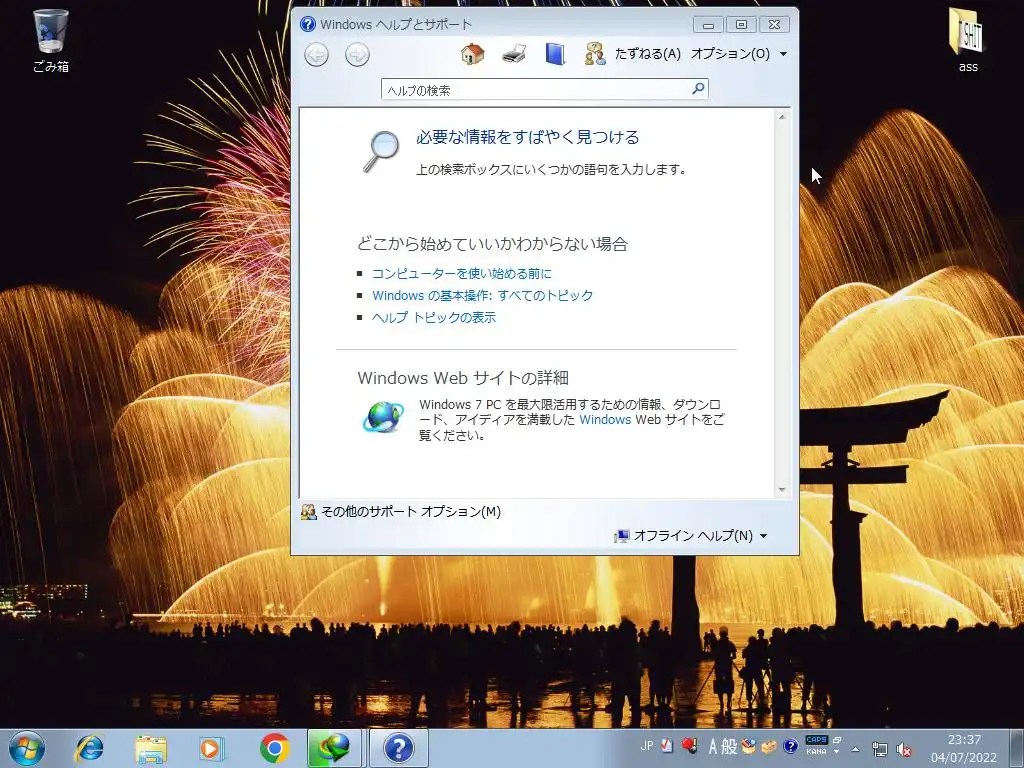The width and height of the screenshot is (1024, 768).
Task: Click the red IME tool icon in language bar
Action: click(688, 745)
